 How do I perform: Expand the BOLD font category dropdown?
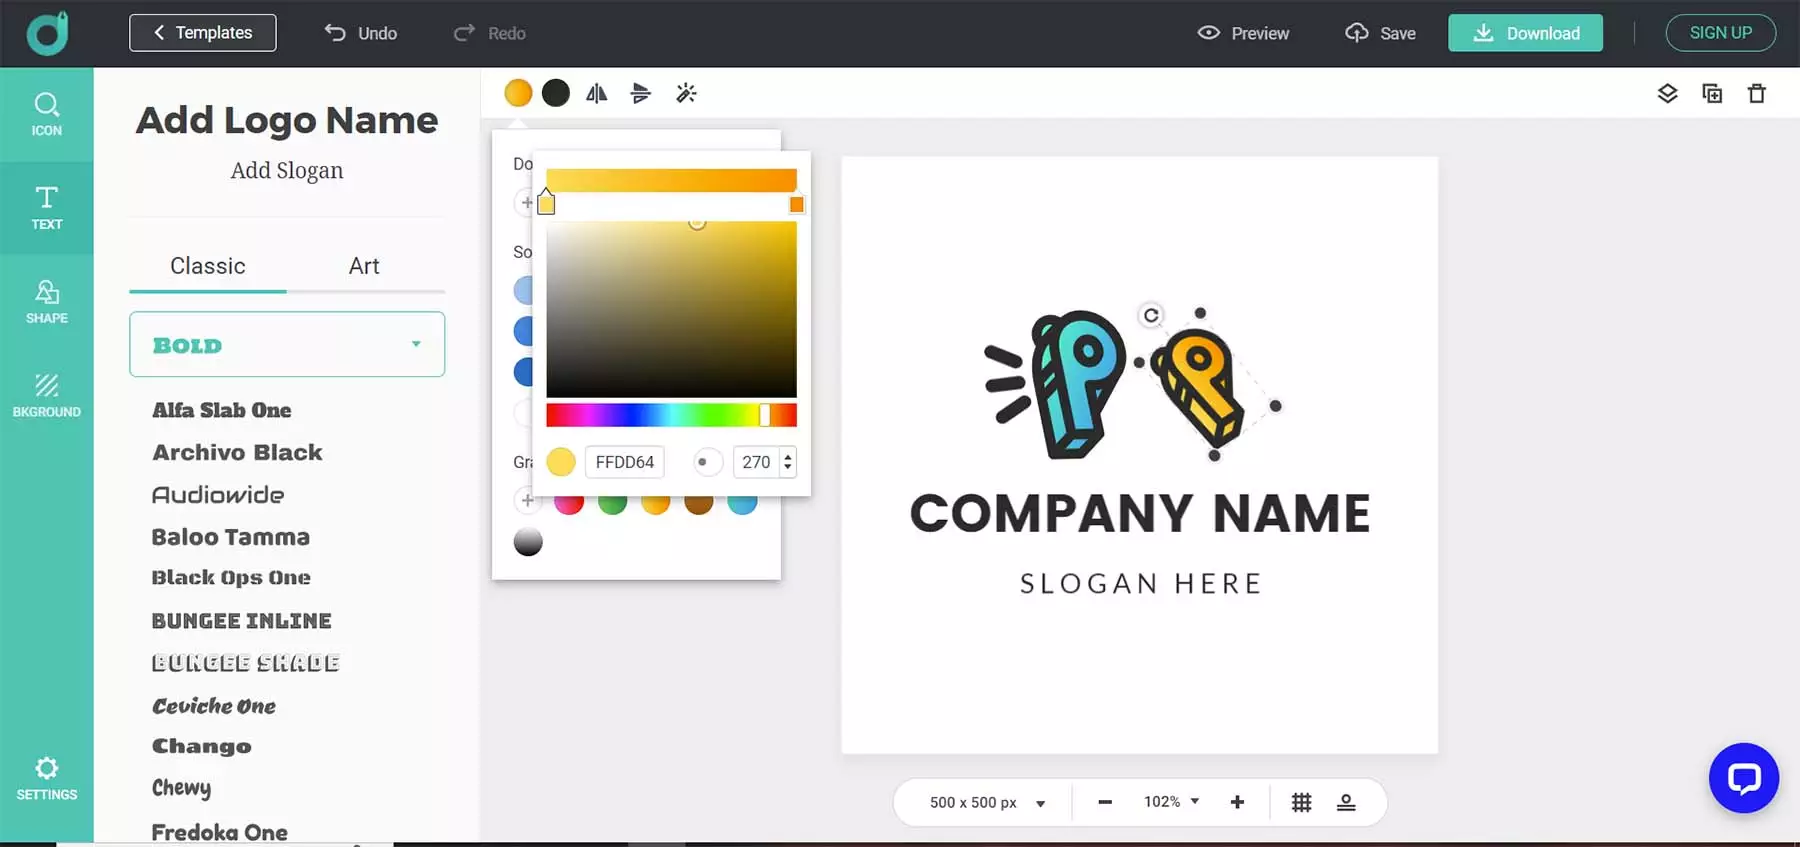coord(287,344)
